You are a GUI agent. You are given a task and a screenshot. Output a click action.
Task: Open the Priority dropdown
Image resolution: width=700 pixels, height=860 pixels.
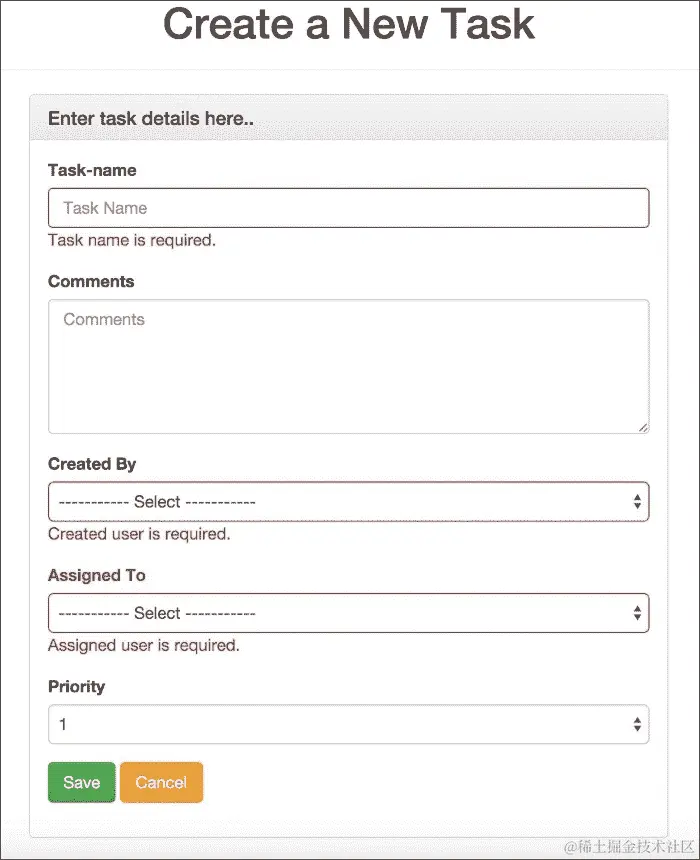pos(348,724)
